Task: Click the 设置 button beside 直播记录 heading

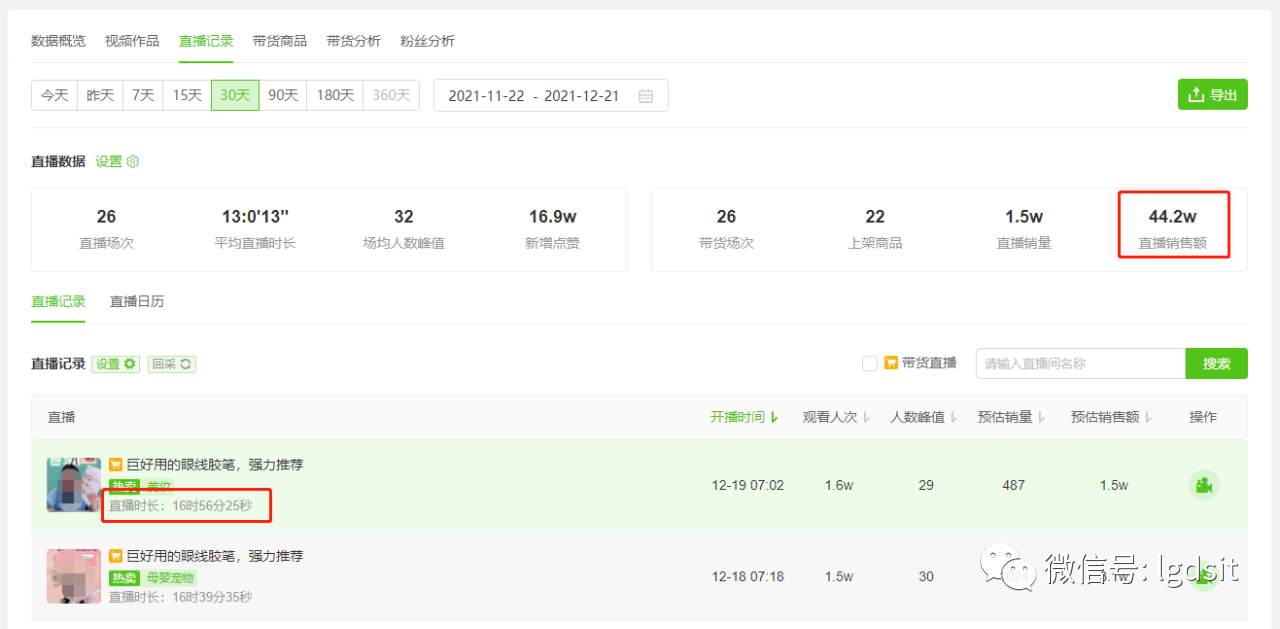Action: pos(115,364)
